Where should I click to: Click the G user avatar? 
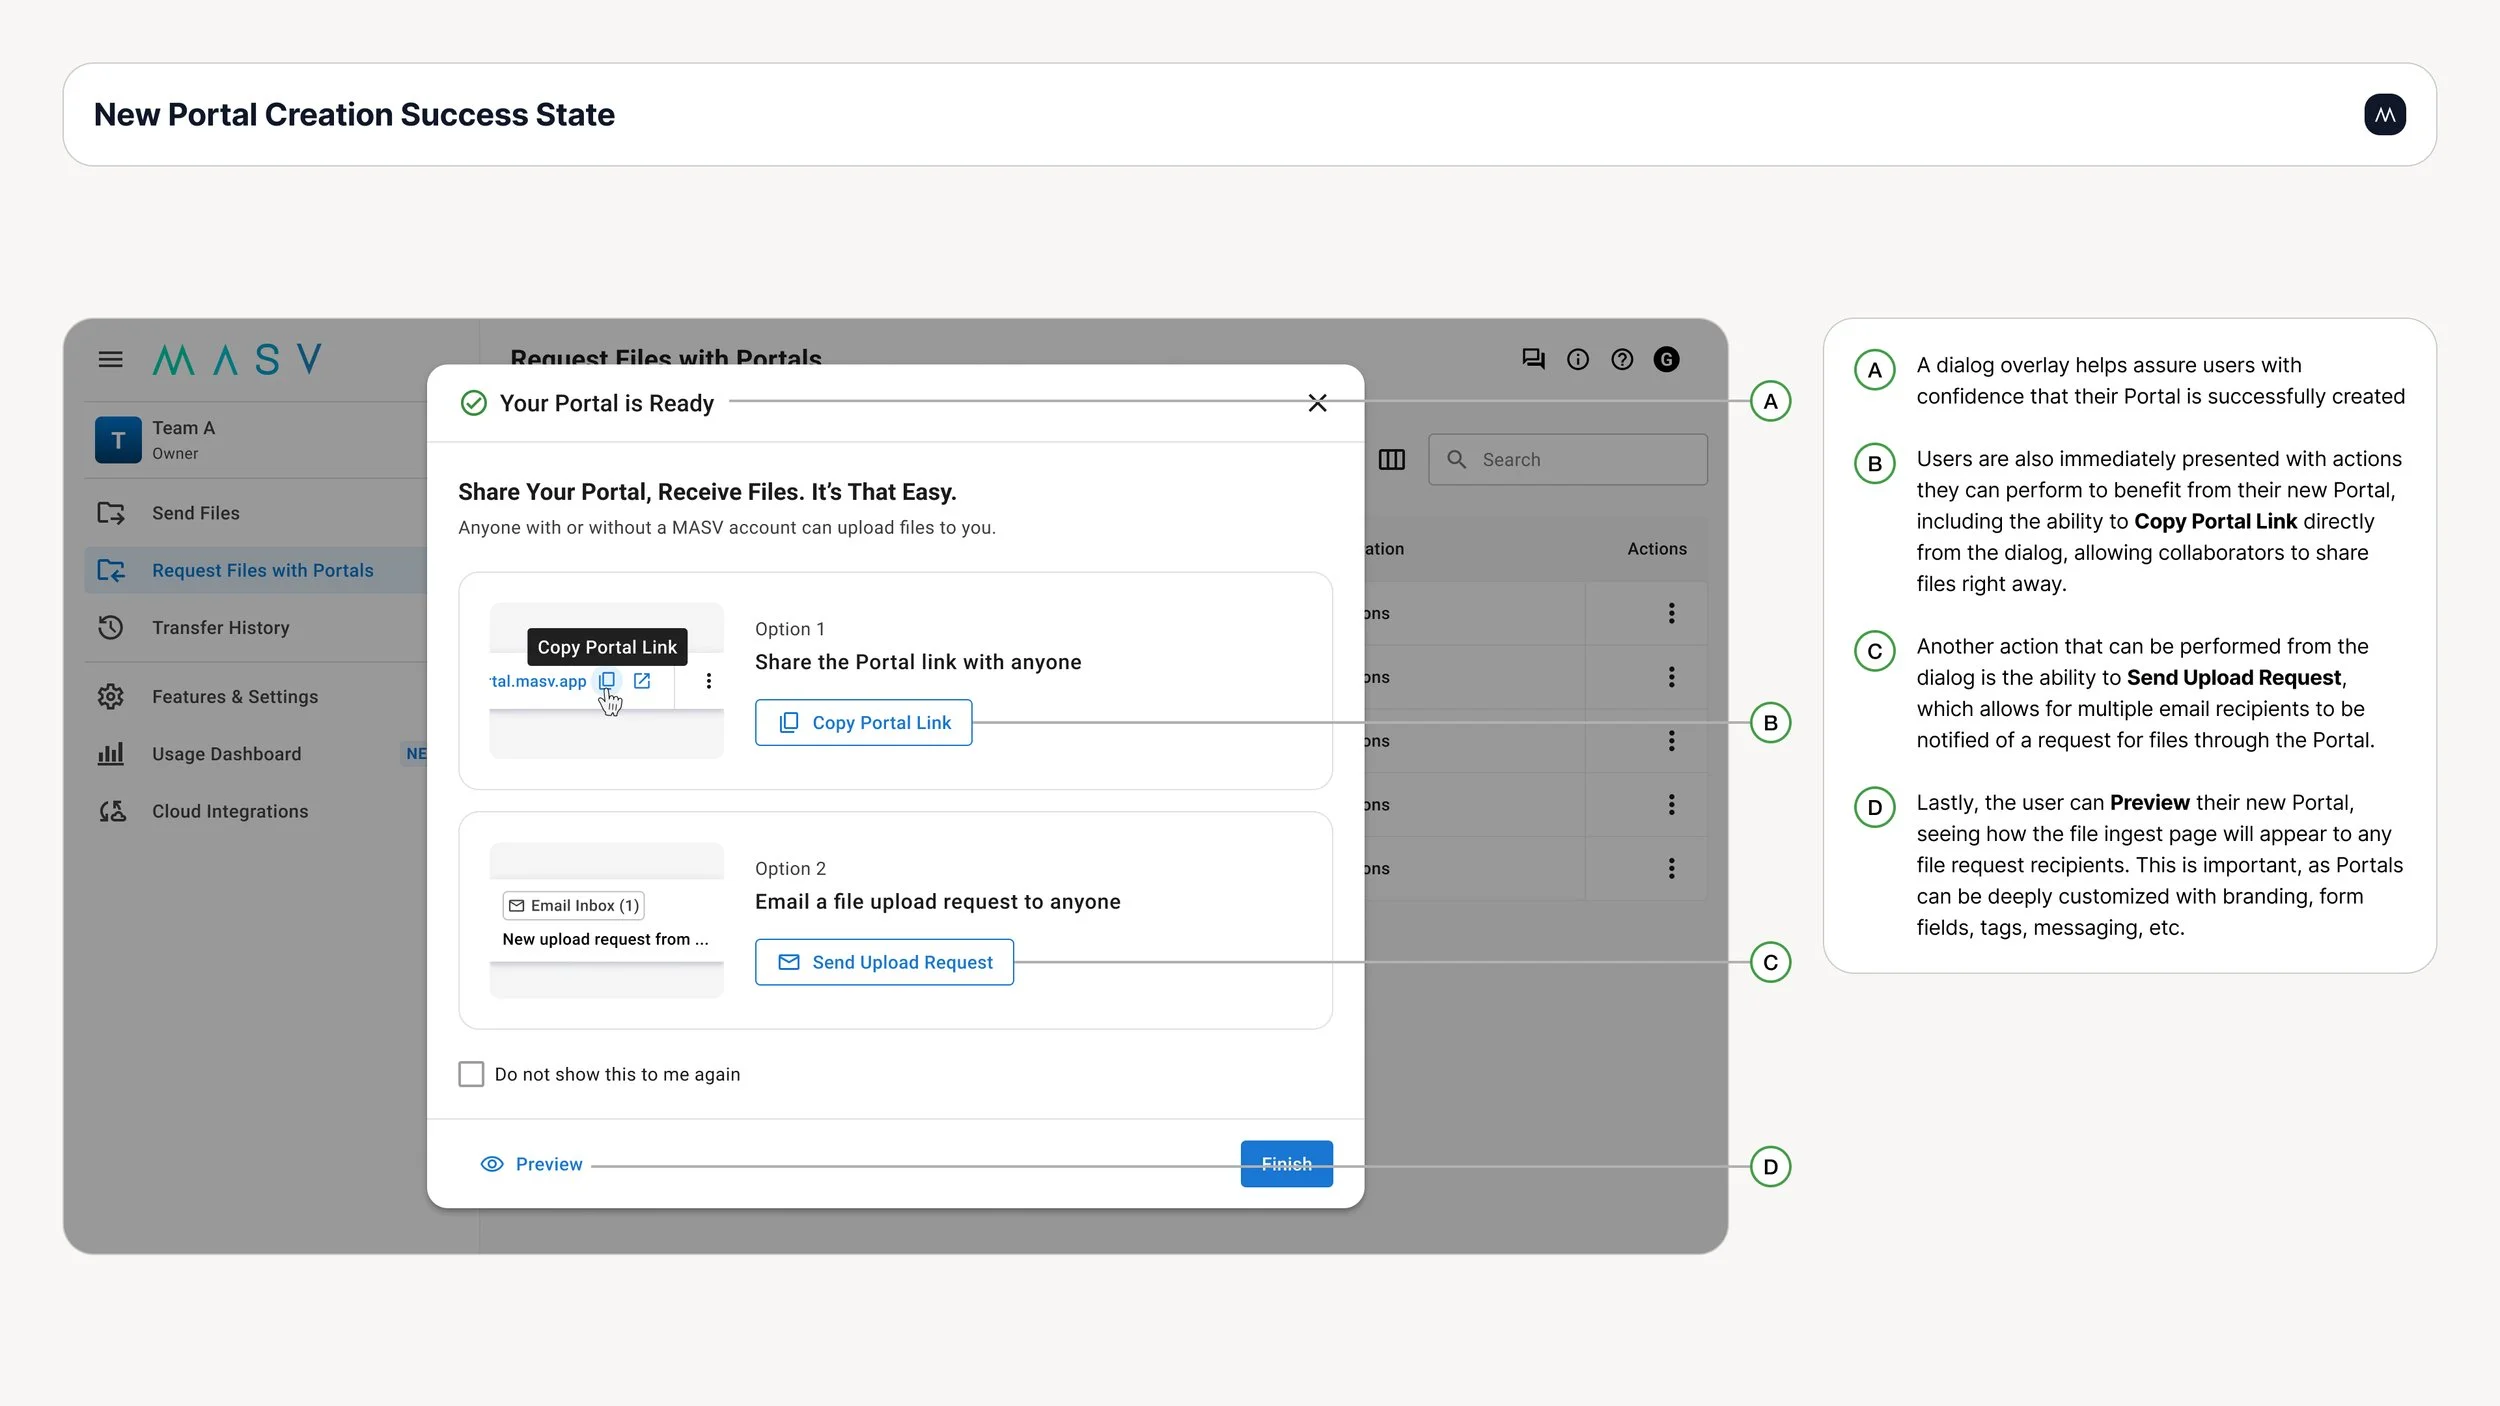(1666, 359)
